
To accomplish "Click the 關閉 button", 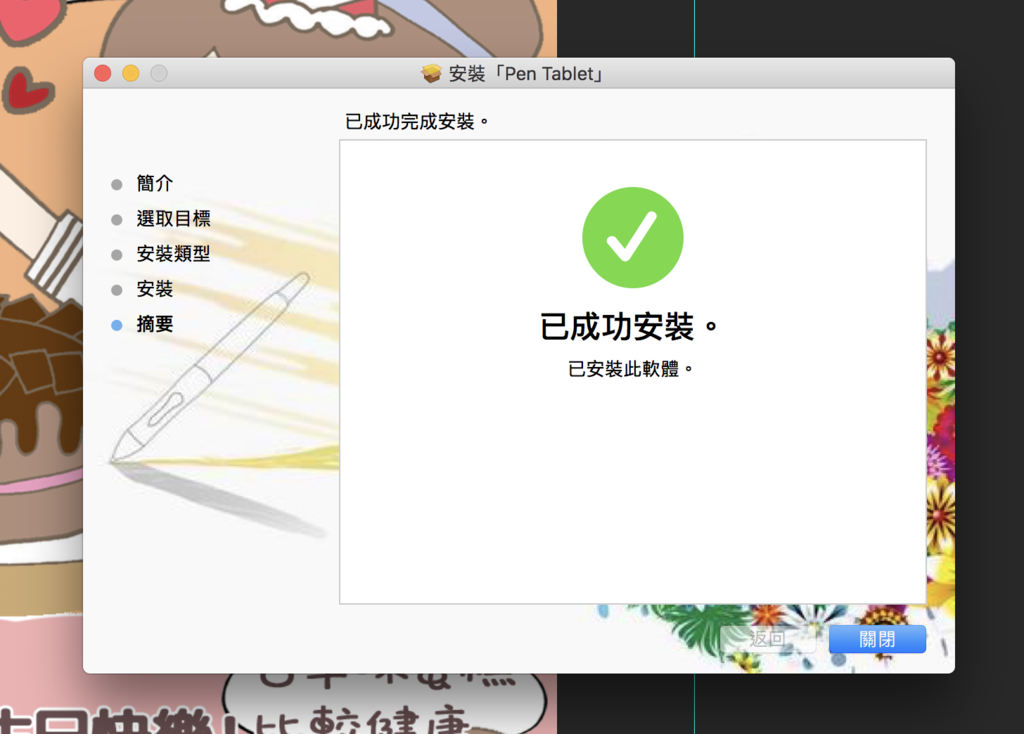I will pos(876,638).
